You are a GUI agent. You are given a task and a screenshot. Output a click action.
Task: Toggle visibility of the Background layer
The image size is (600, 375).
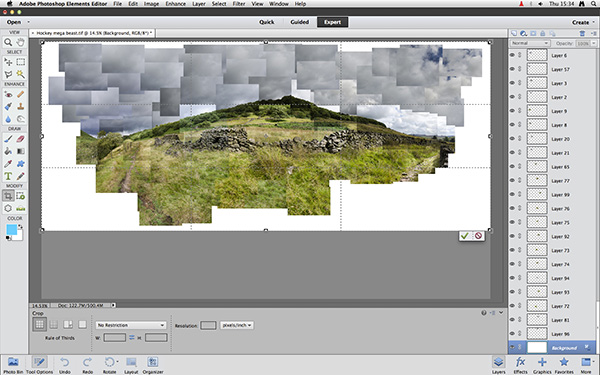coord(512,347)
